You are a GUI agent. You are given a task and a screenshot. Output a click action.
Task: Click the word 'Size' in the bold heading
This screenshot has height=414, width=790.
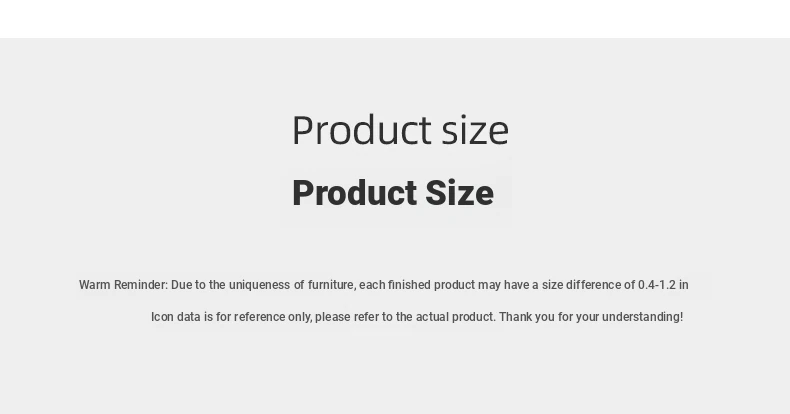click(x=459, y=193)
